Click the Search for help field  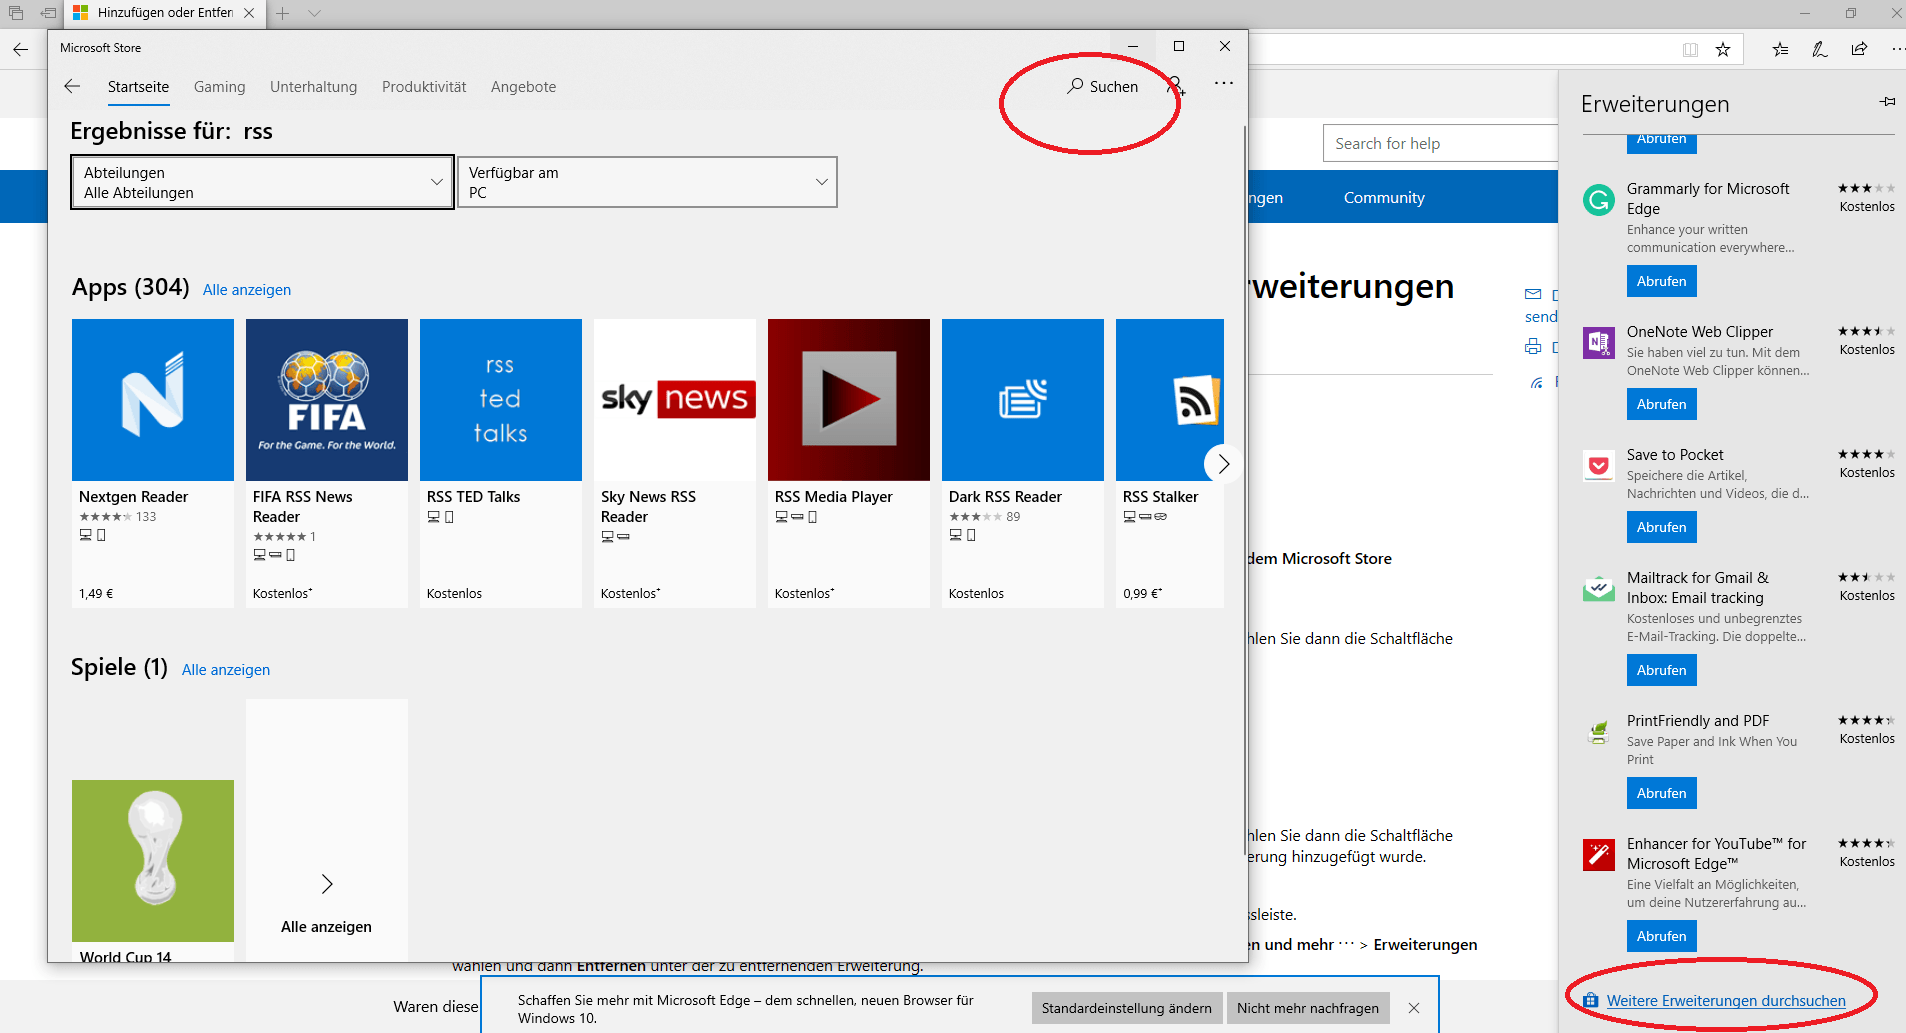point(1440,143)
